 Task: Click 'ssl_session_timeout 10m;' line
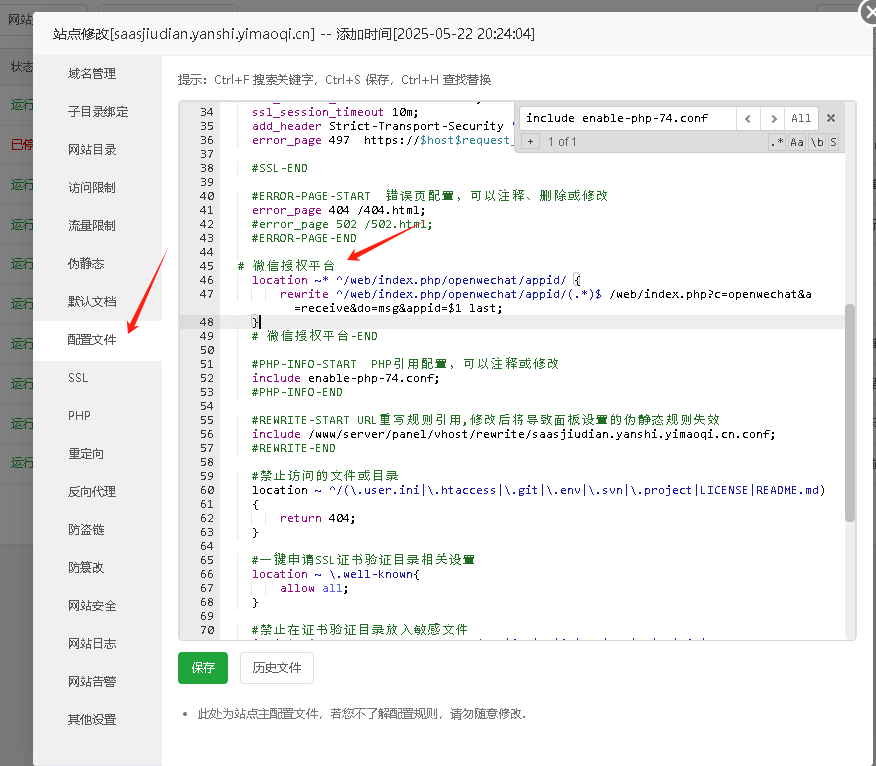pyautogui.click(x=335, y=112)
